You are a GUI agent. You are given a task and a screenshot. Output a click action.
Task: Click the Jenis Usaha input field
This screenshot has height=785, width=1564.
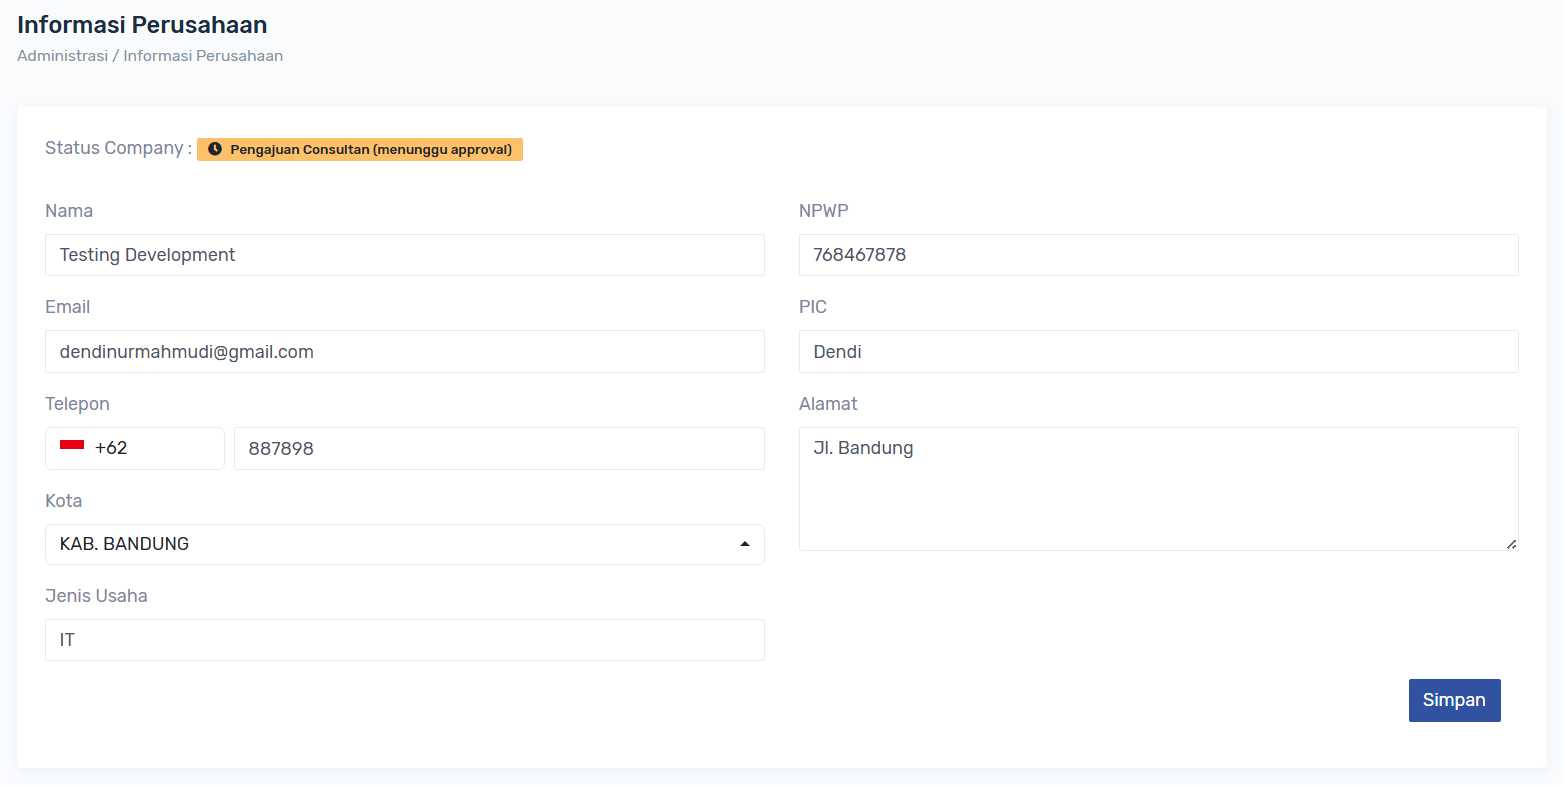(404, 640)
